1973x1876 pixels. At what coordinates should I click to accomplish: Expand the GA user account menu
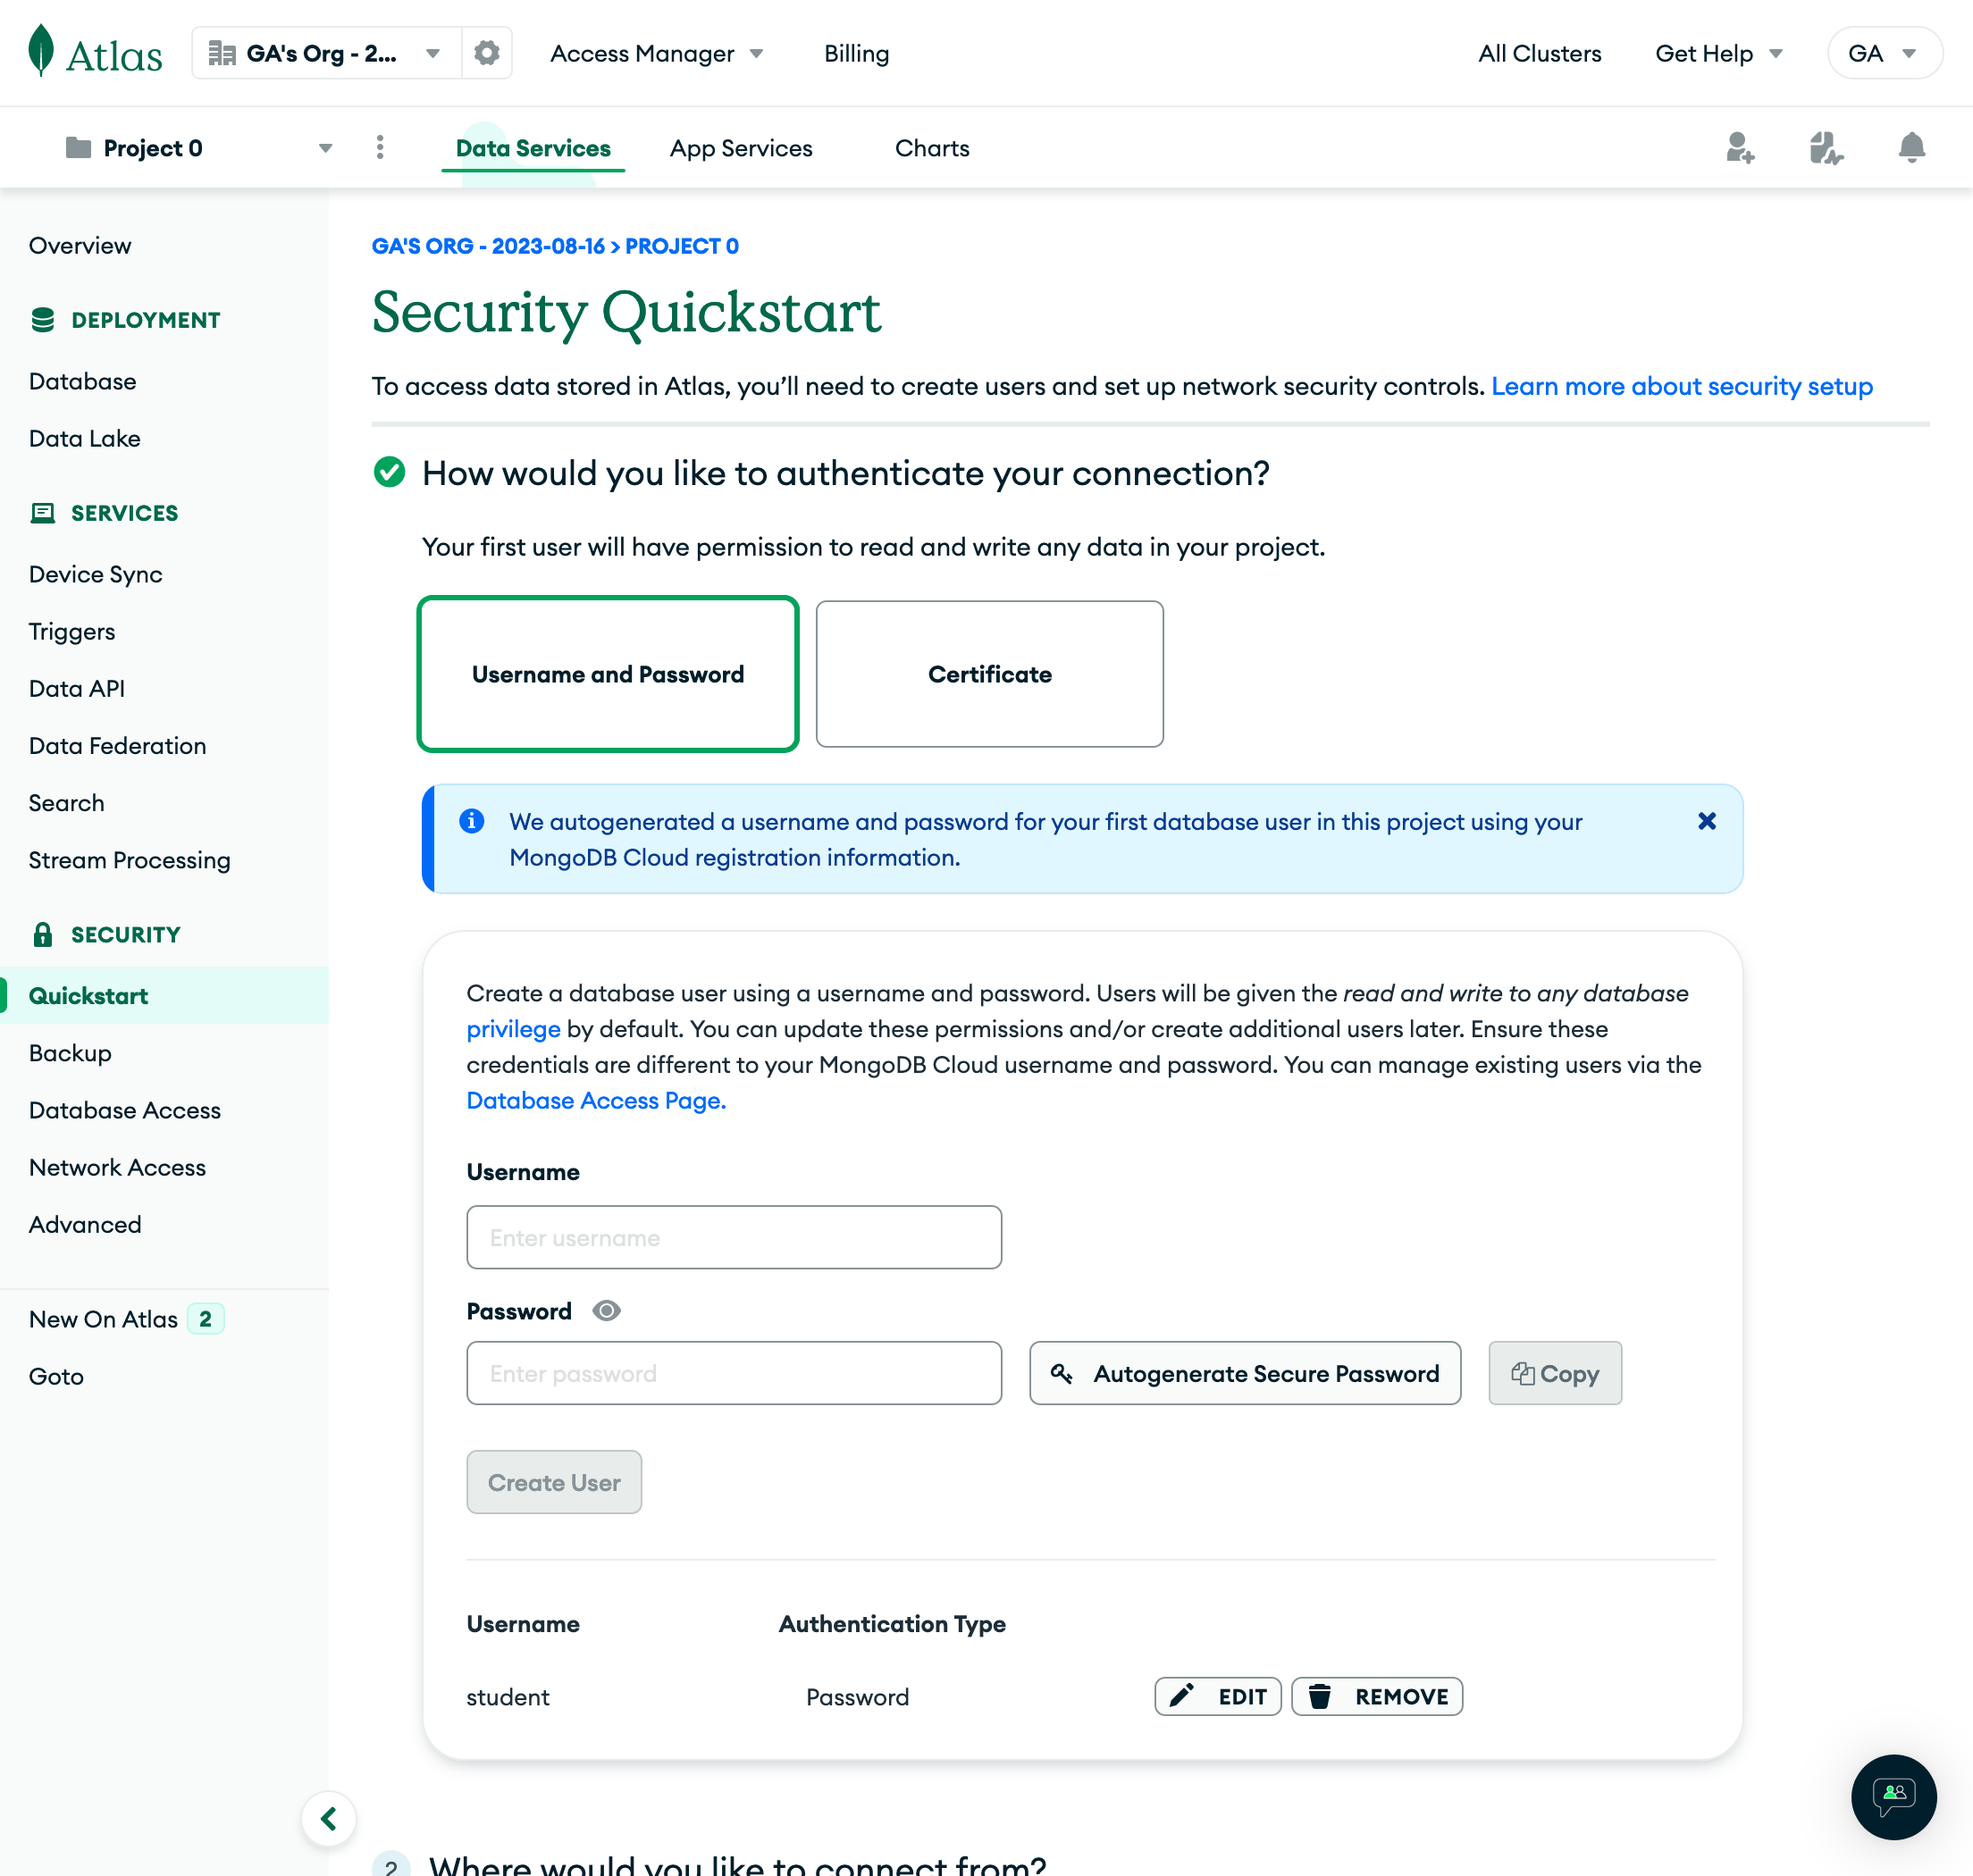tap(1883, 54)
